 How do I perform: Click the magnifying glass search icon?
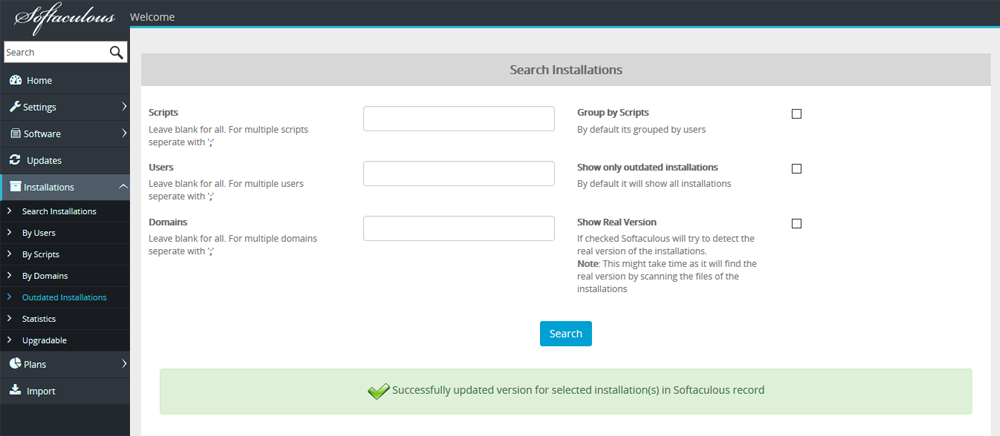coord(116,52)
